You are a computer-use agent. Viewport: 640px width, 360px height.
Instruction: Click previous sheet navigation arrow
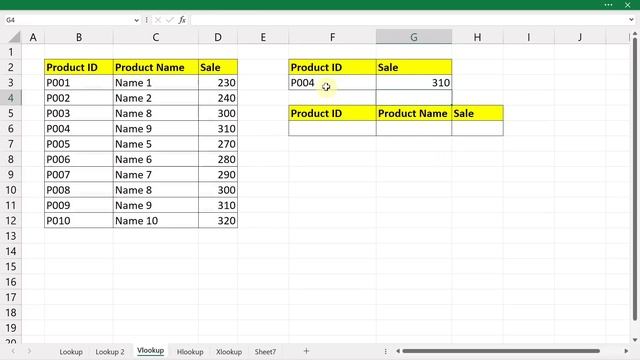[13, 351]
